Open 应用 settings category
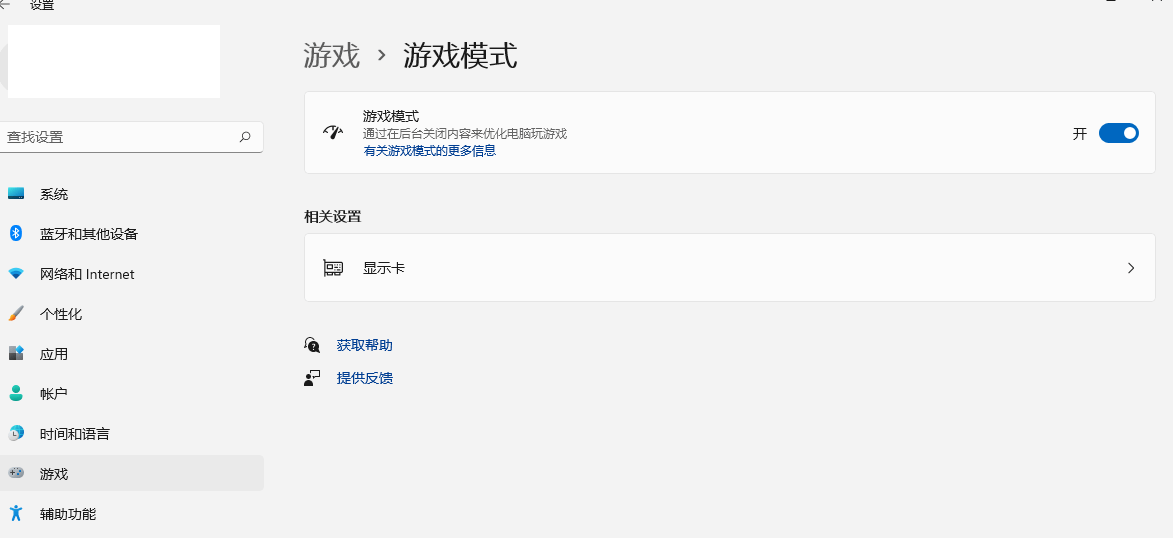 click(x=132, y=353)
